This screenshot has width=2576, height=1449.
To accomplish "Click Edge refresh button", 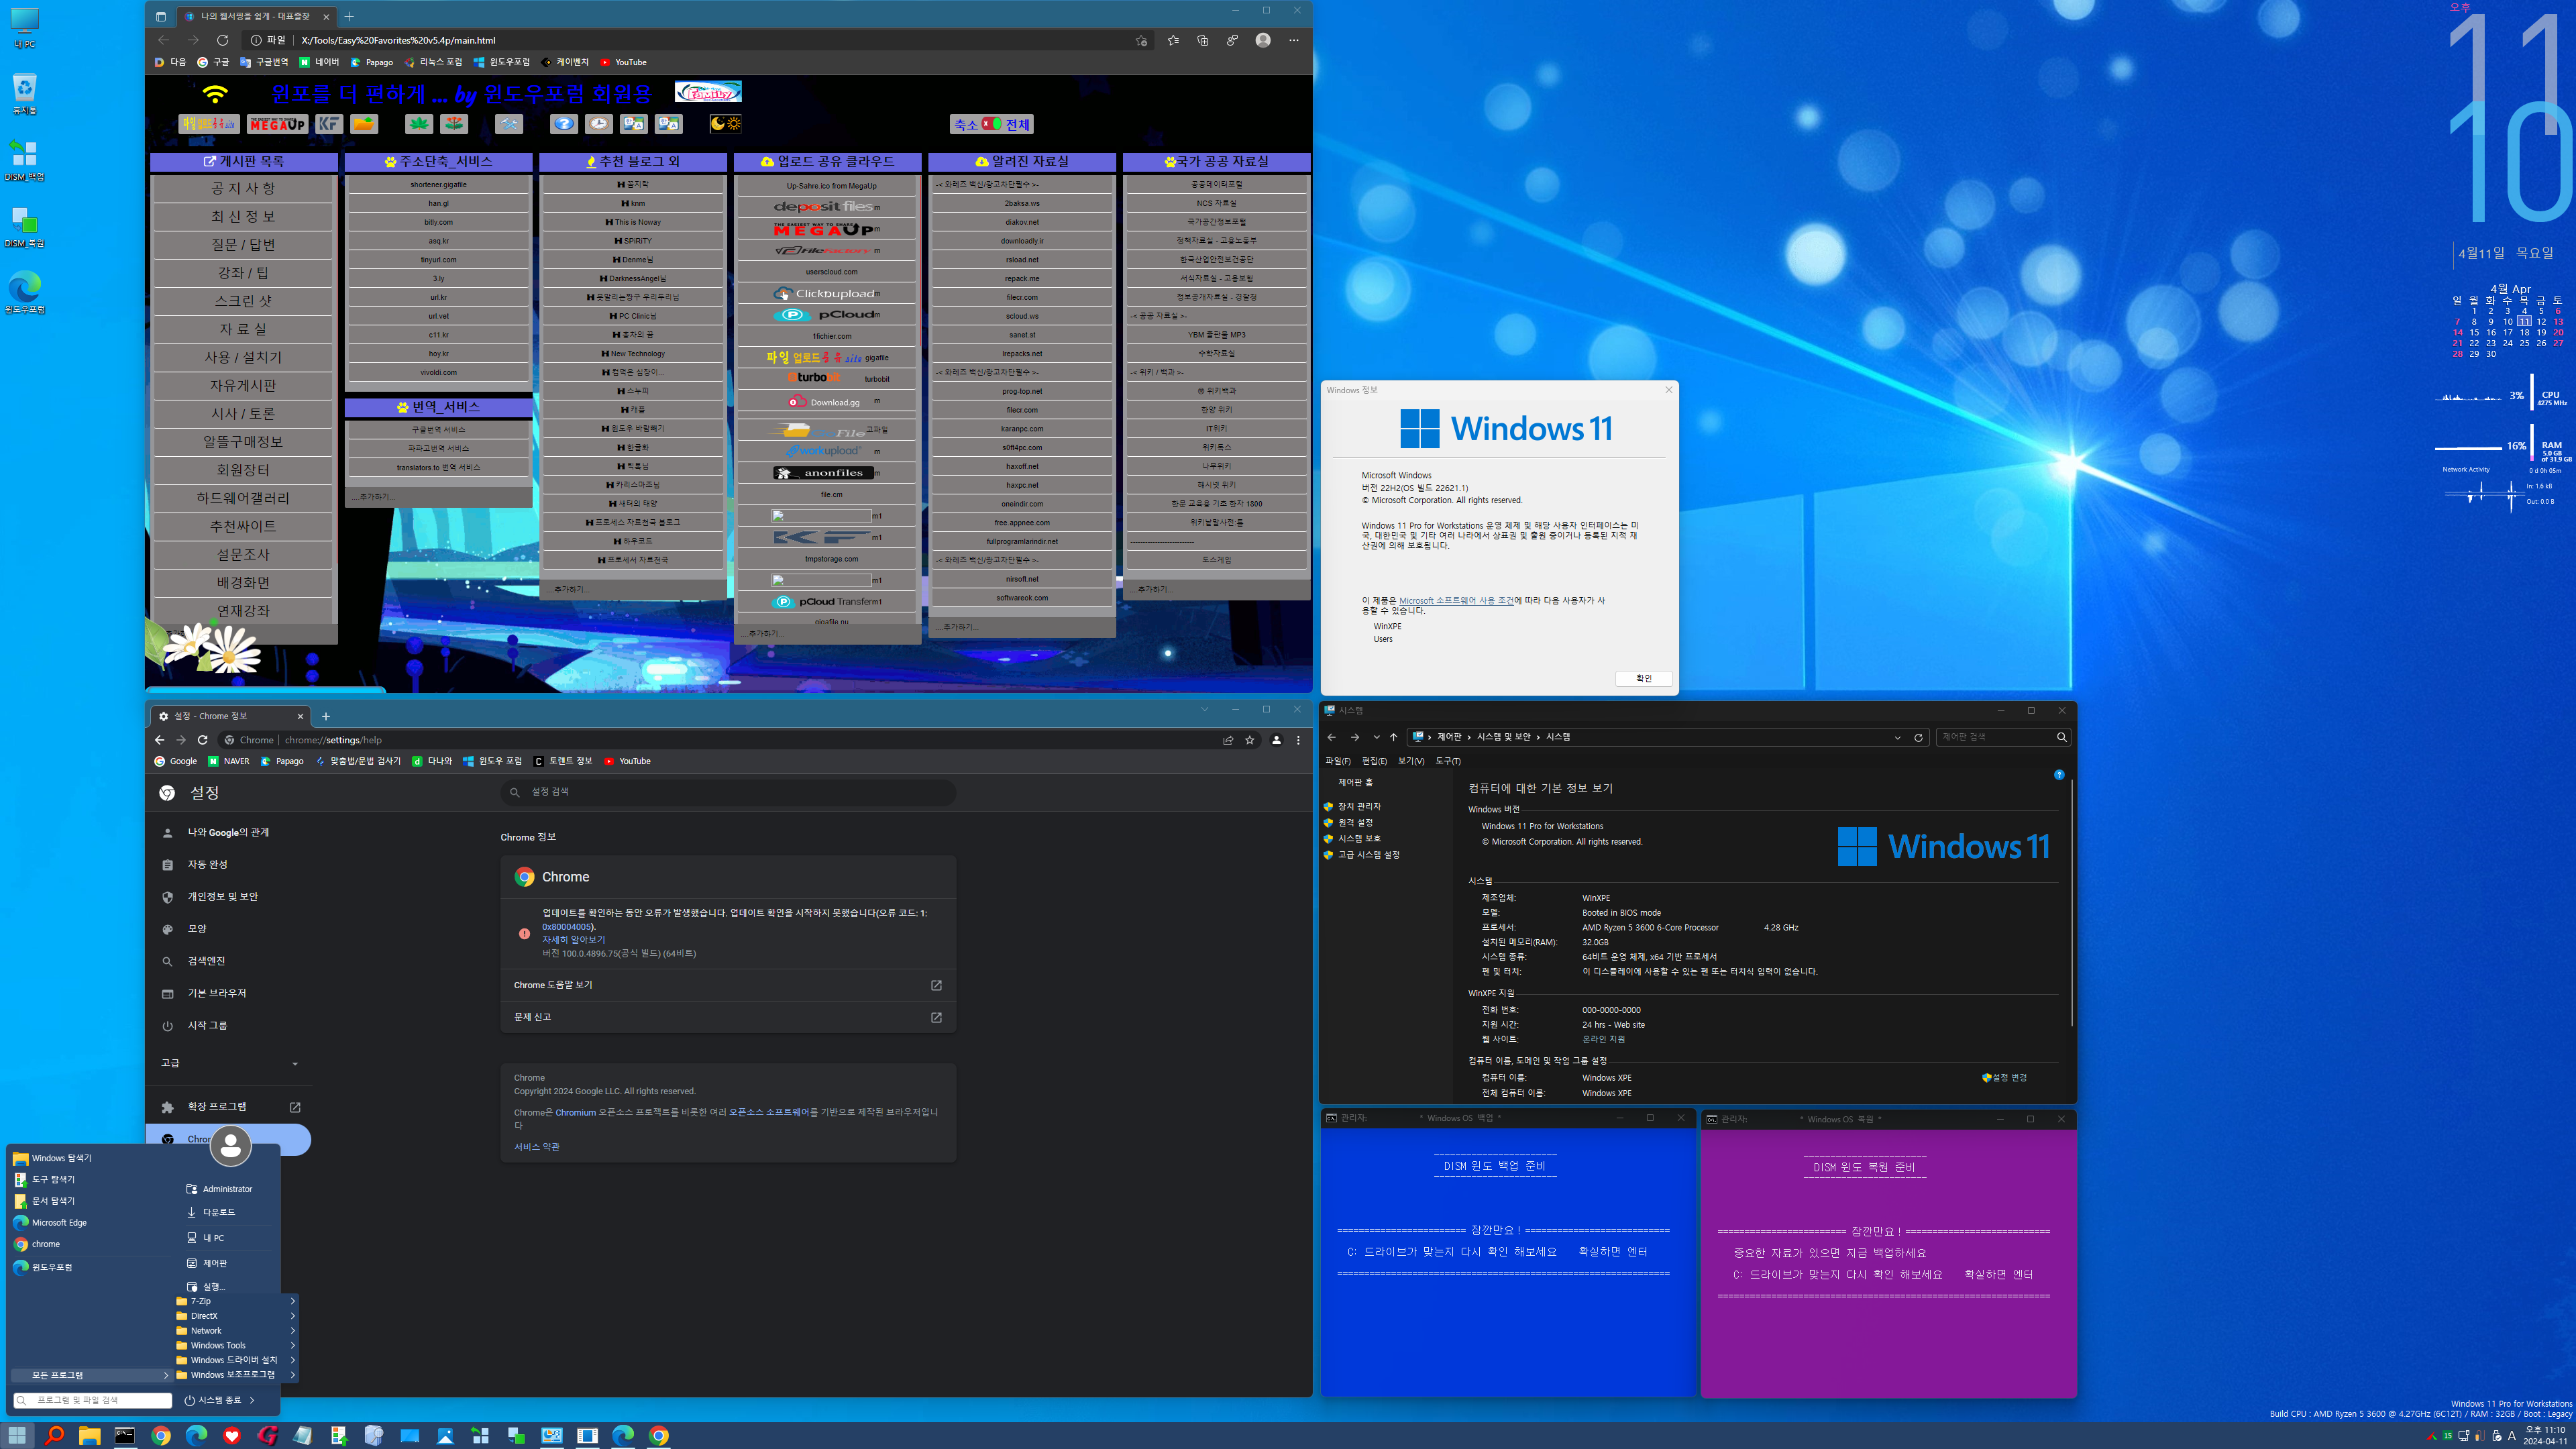I will click(222, 40).
